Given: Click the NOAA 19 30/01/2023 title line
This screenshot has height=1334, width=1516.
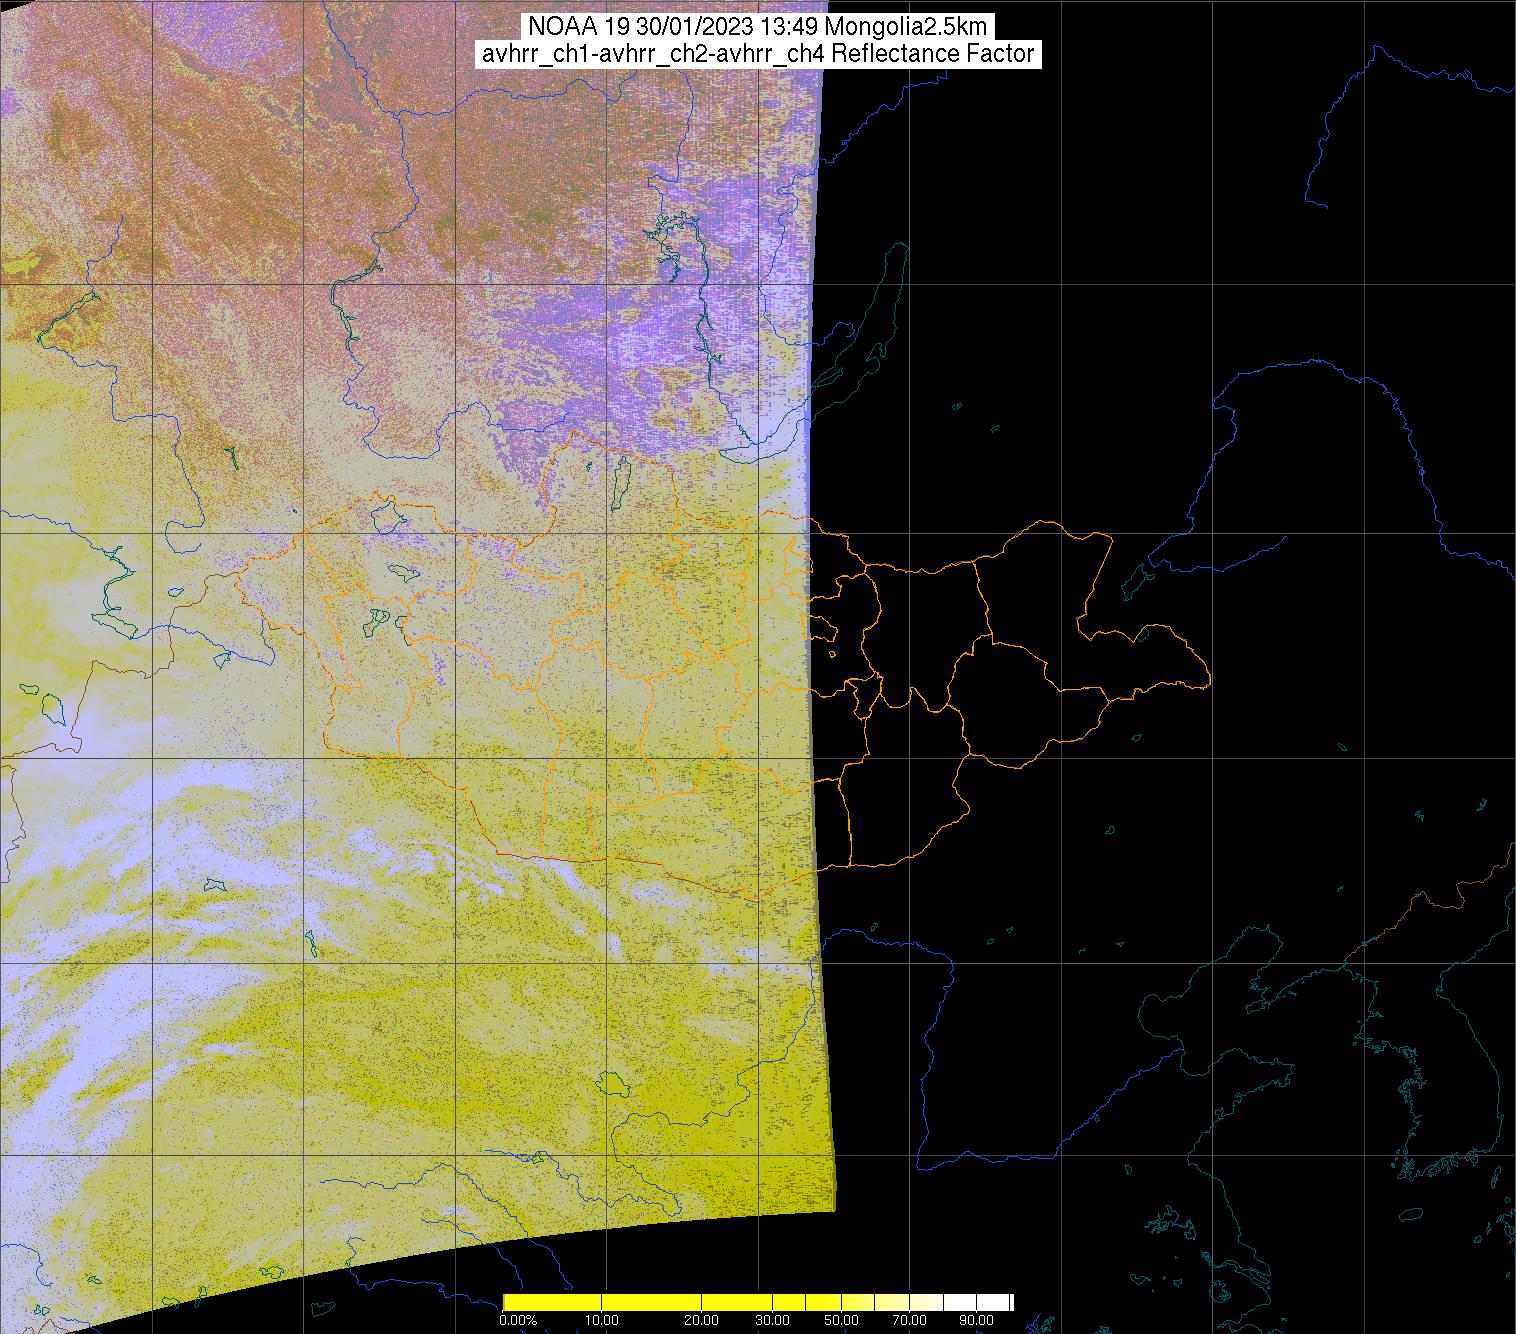Looking at the screenshot, I should point(757,27).
